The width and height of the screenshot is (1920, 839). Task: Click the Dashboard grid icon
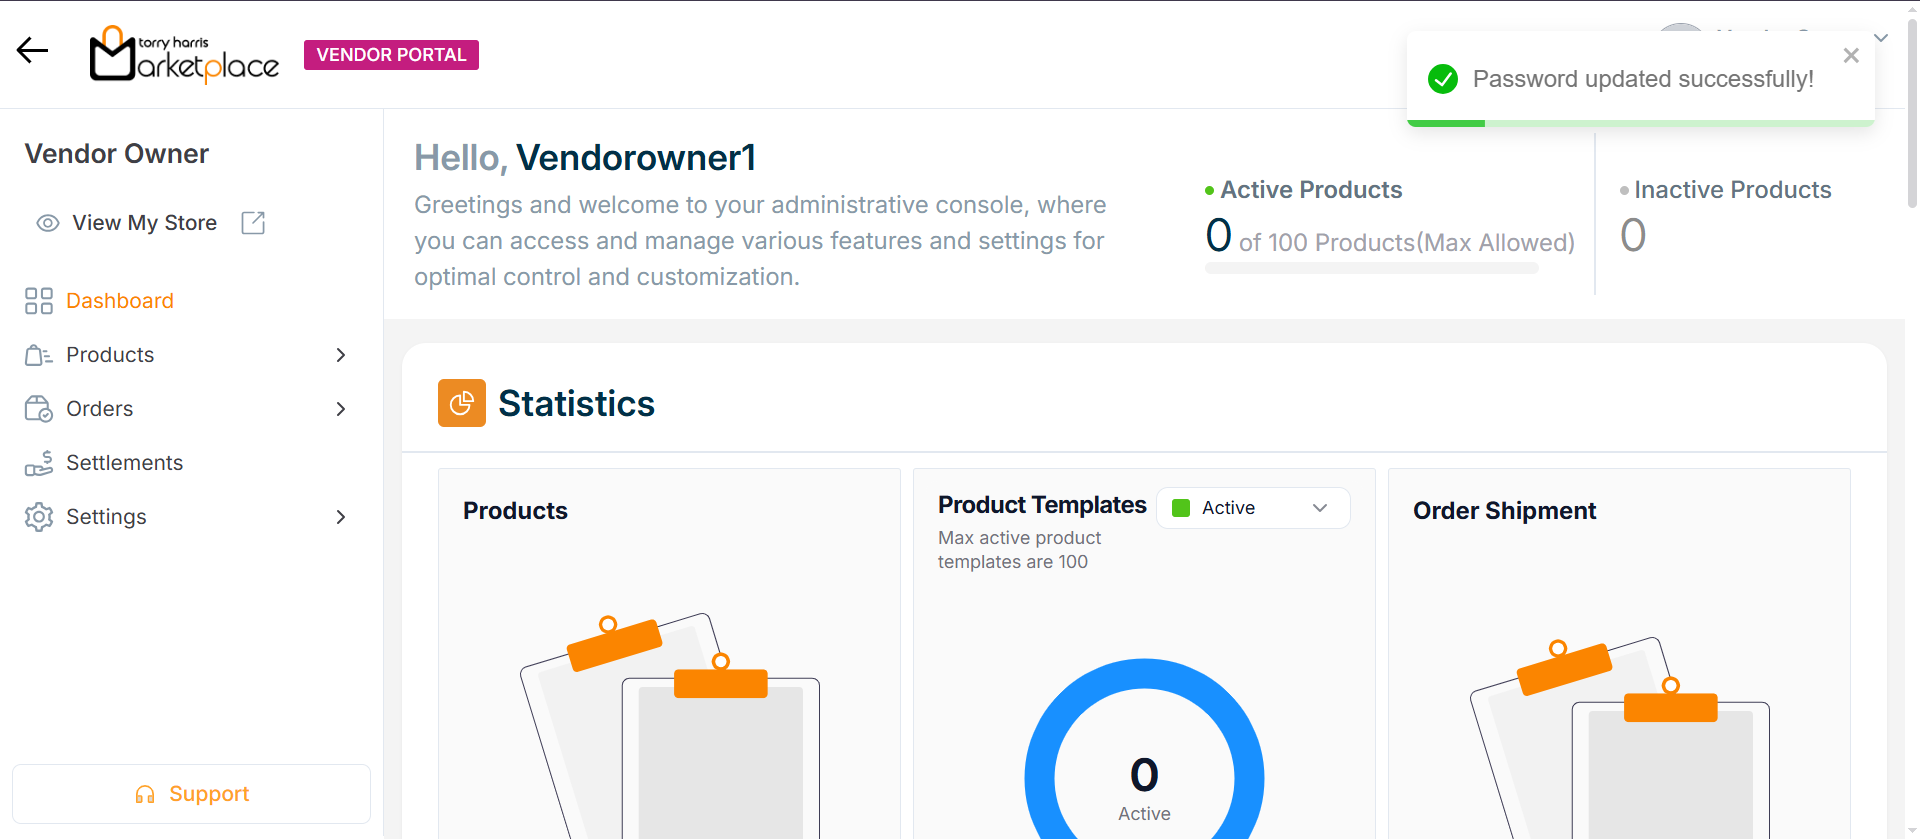39,301
